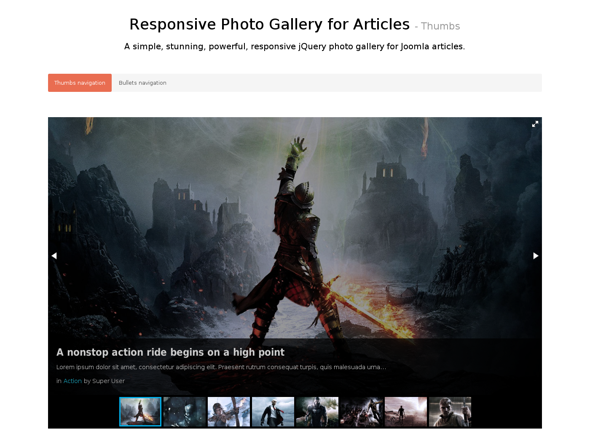Select the last thumbnail with man's face
This screenshot has height=437, width=590.
(x=450, y=412)
